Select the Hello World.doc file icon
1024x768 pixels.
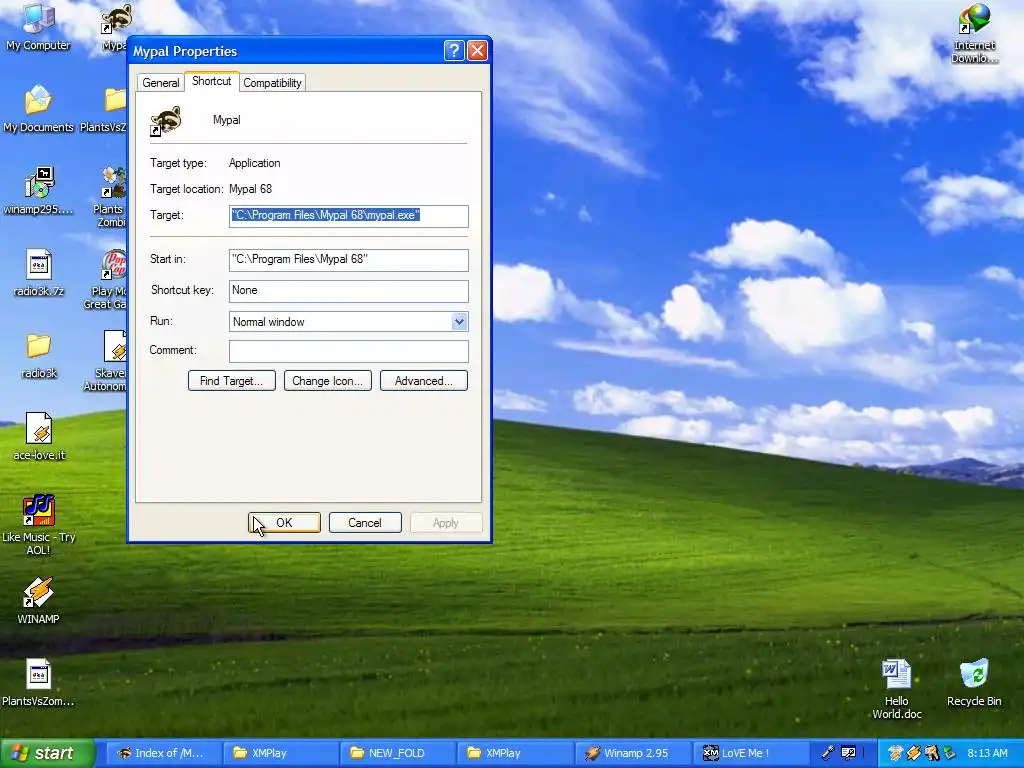tap(897, 689)
